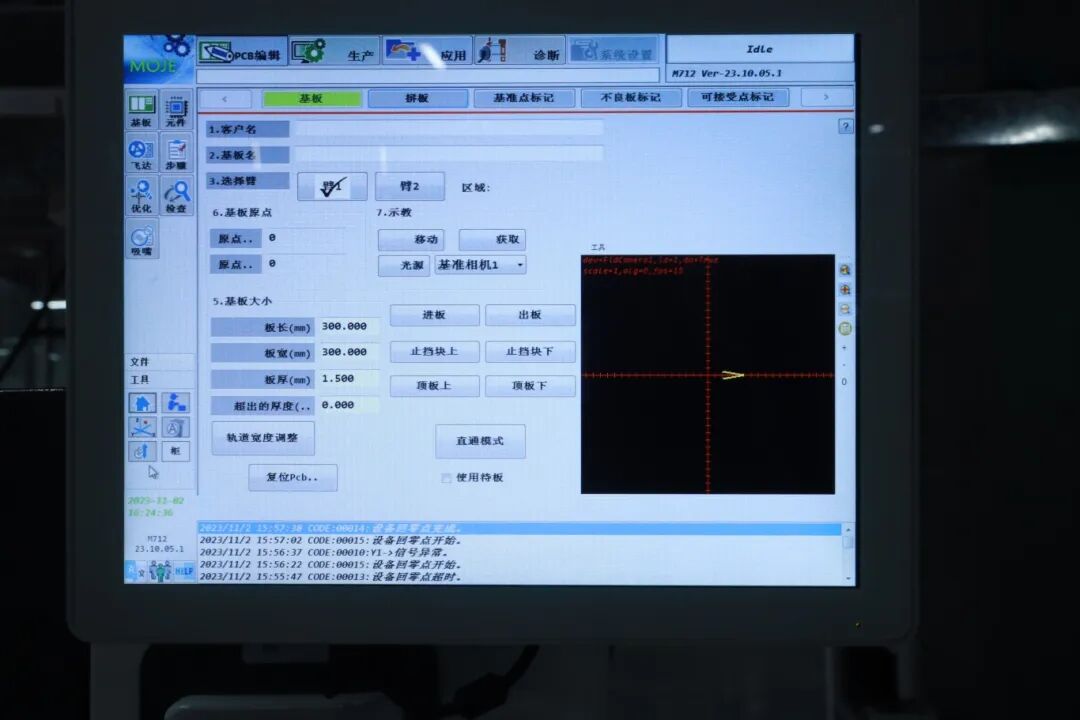
Task: Enable the 使用待板 checkbox
Action: tap(447, 478)
